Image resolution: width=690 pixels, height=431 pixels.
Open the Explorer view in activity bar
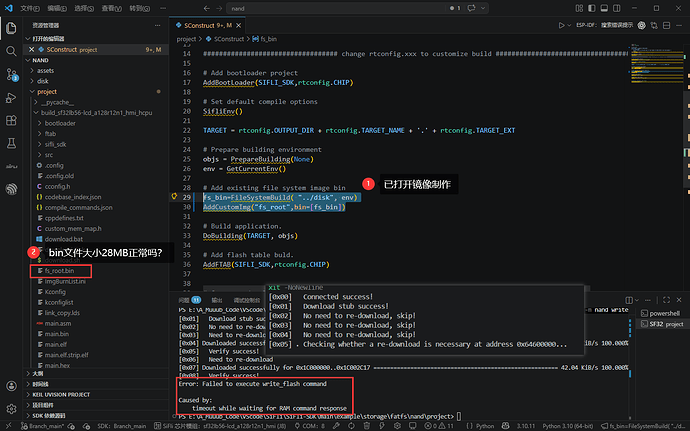[11, 27]
